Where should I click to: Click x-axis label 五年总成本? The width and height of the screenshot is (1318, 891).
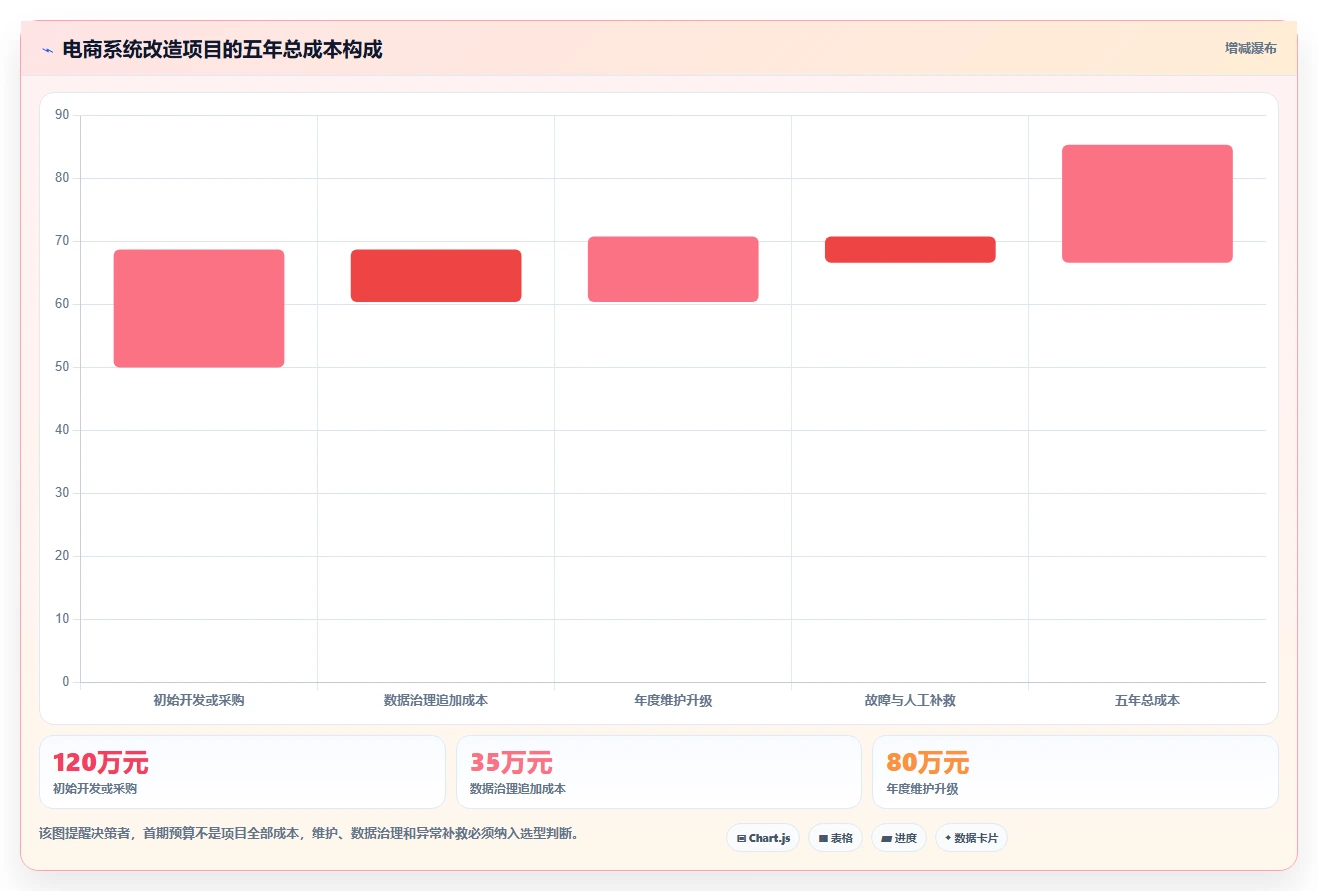[1147, 700]
